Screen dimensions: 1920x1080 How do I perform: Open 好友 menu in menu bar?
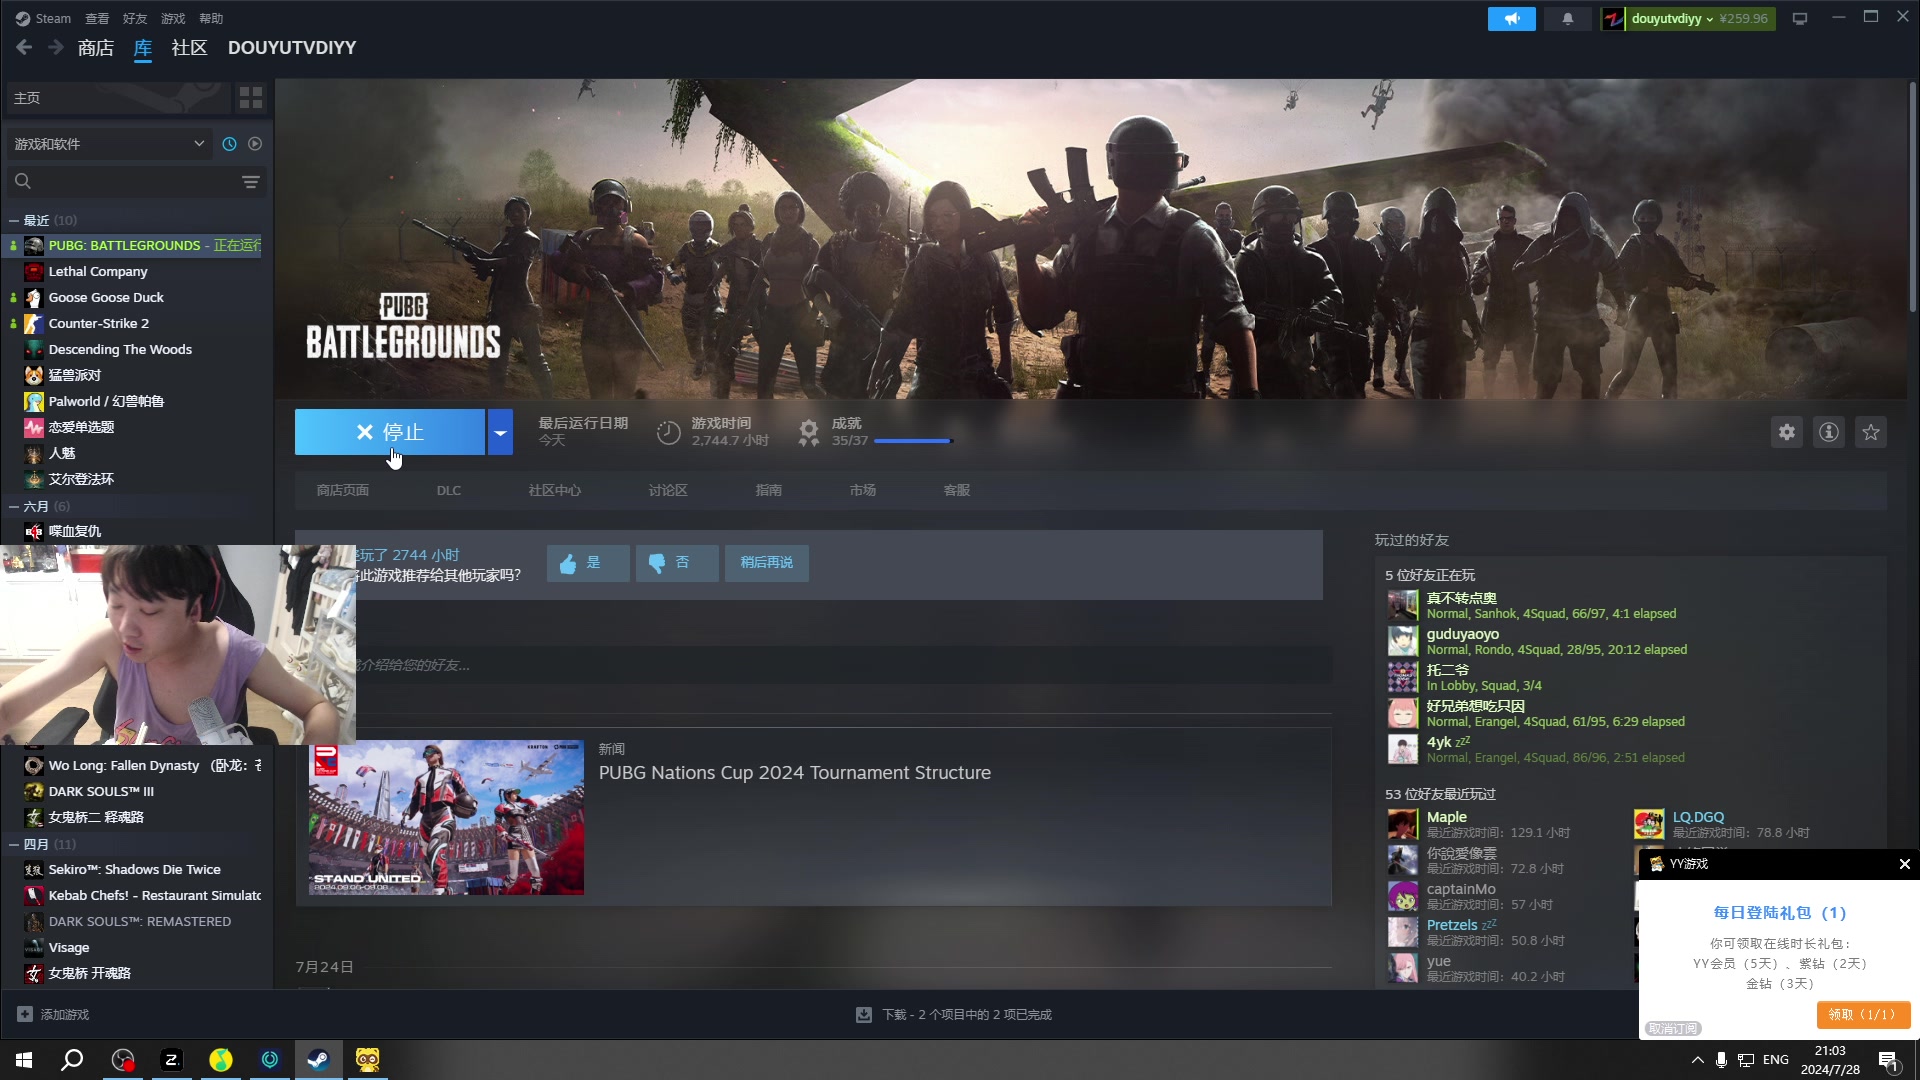coord(134,19)
